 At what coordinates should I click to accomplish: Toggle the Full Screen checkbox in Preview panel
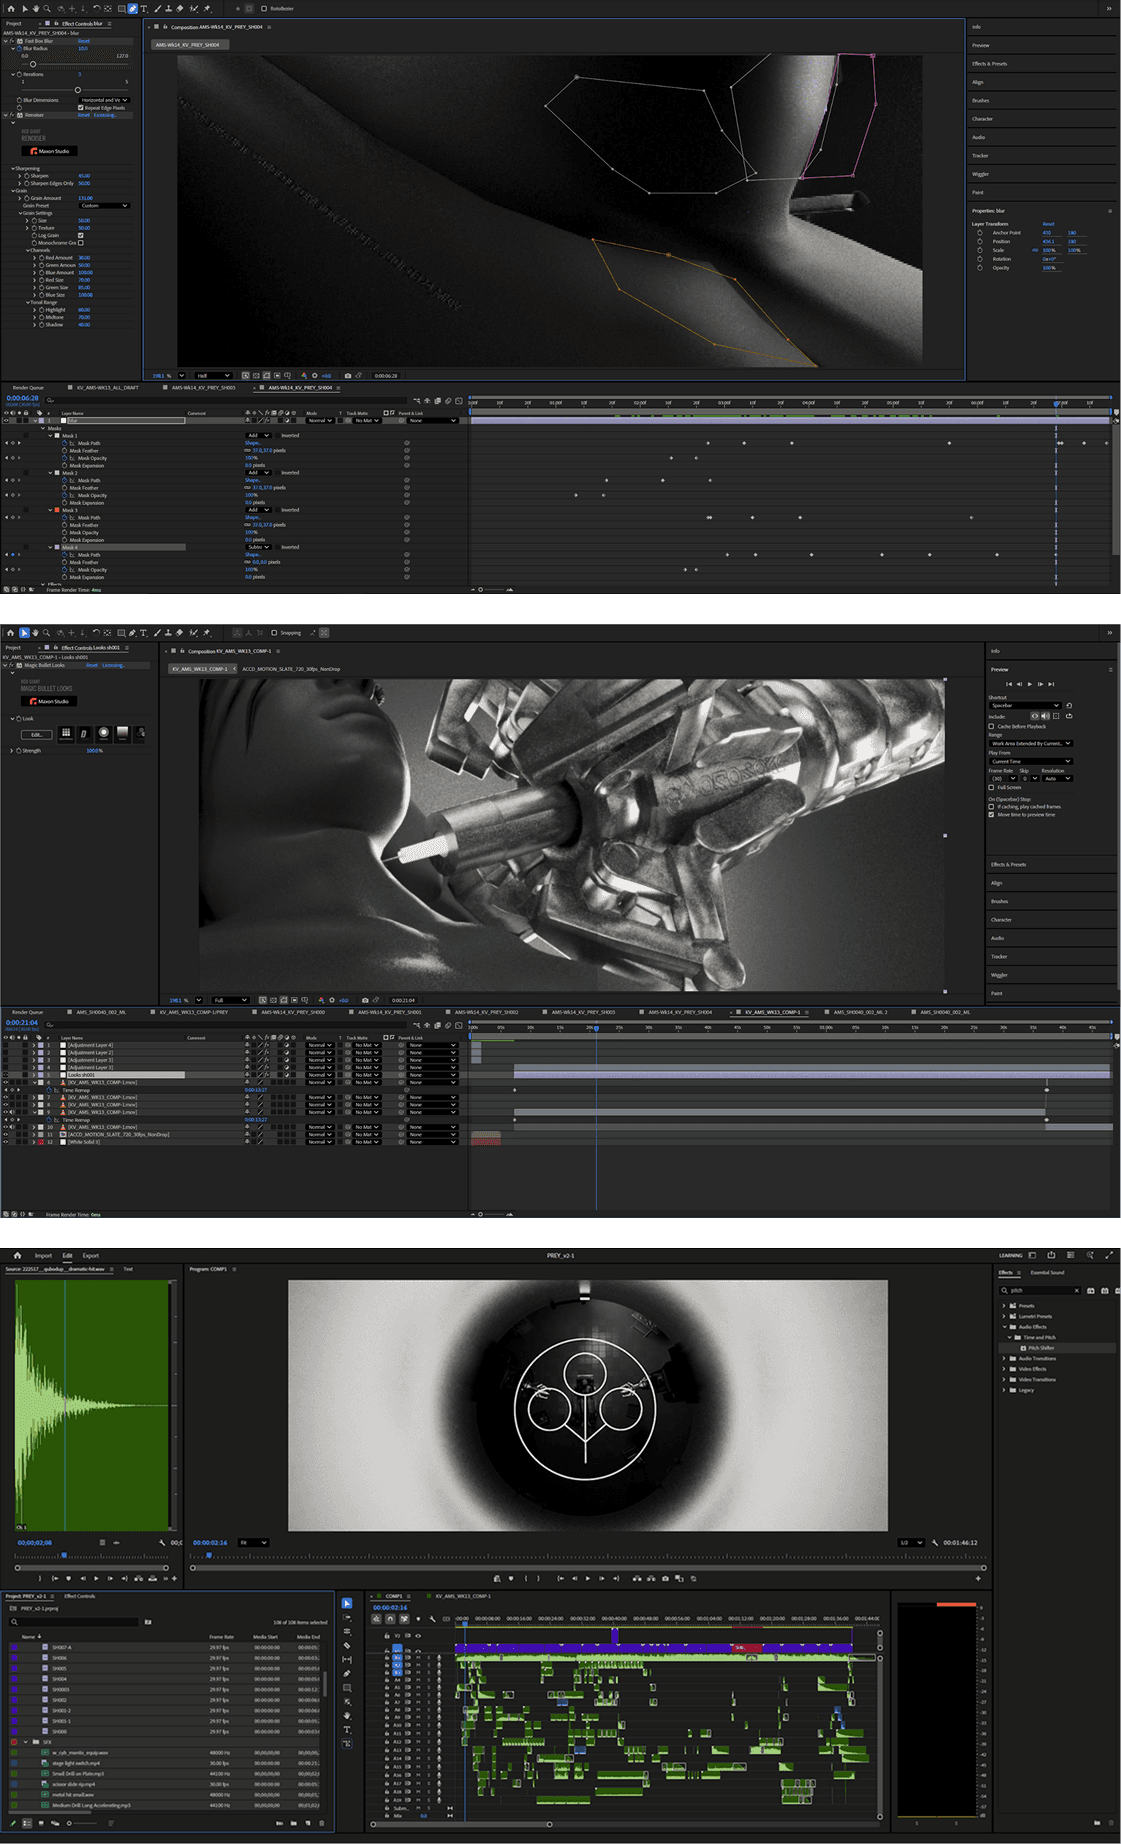pyautogui.click(x=991, y=788)
